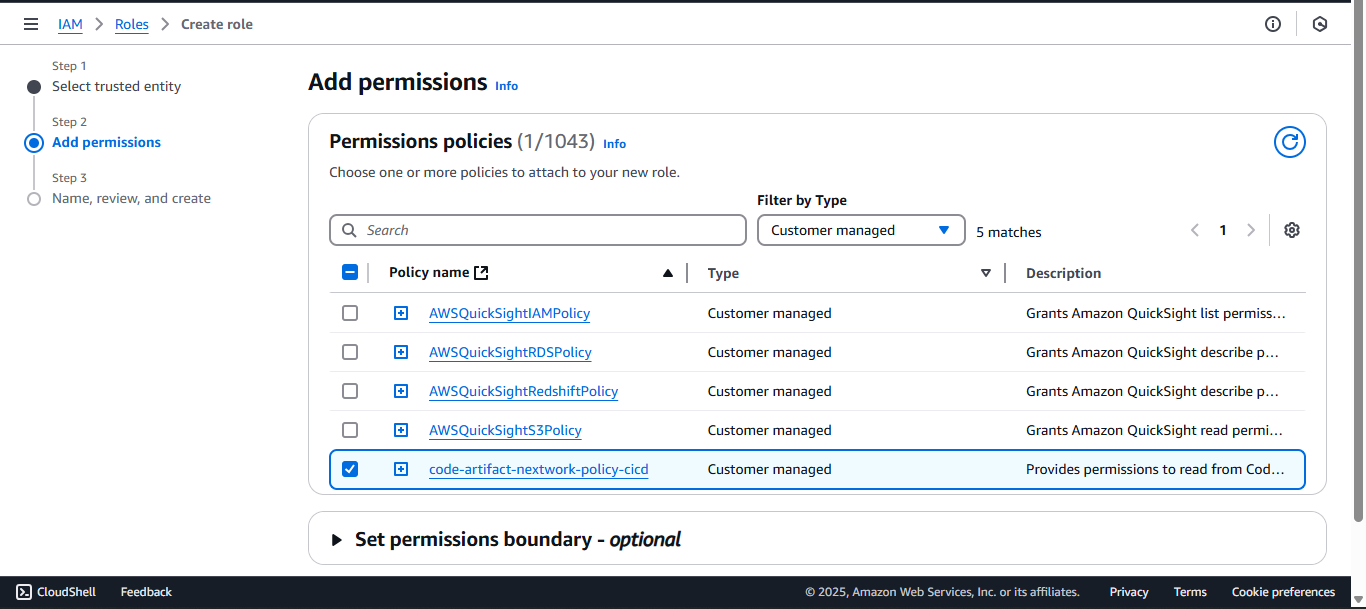This screenshot has width=1366, height=609.
Task: Click 'Grants Amazon QuickSight read permi…' description
Action: (1154, 430)
